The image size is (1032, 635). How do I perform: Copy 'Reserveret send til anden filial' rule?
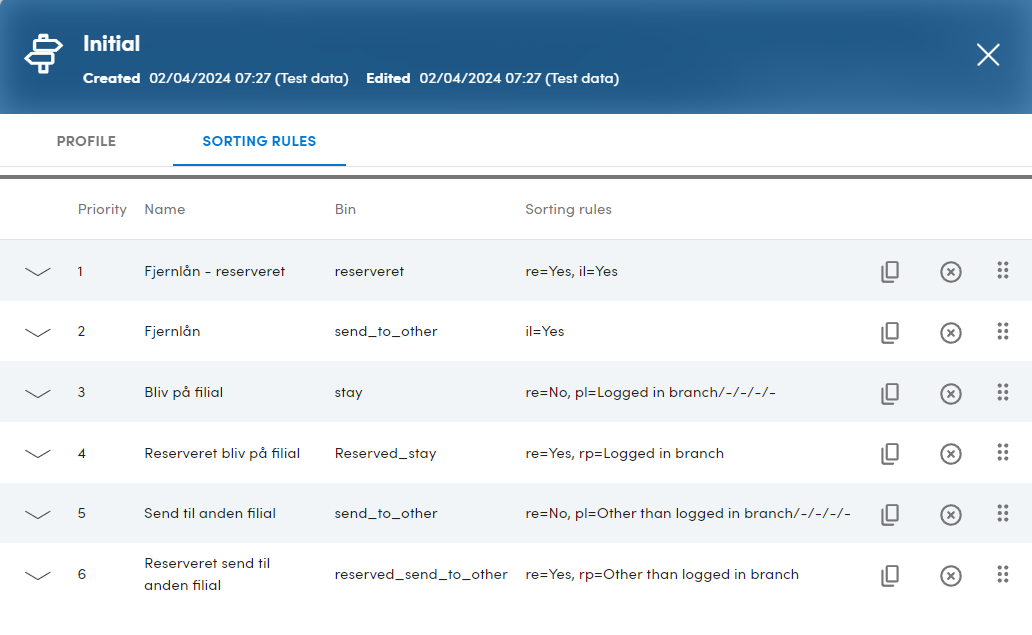click(x=890, y=575)
